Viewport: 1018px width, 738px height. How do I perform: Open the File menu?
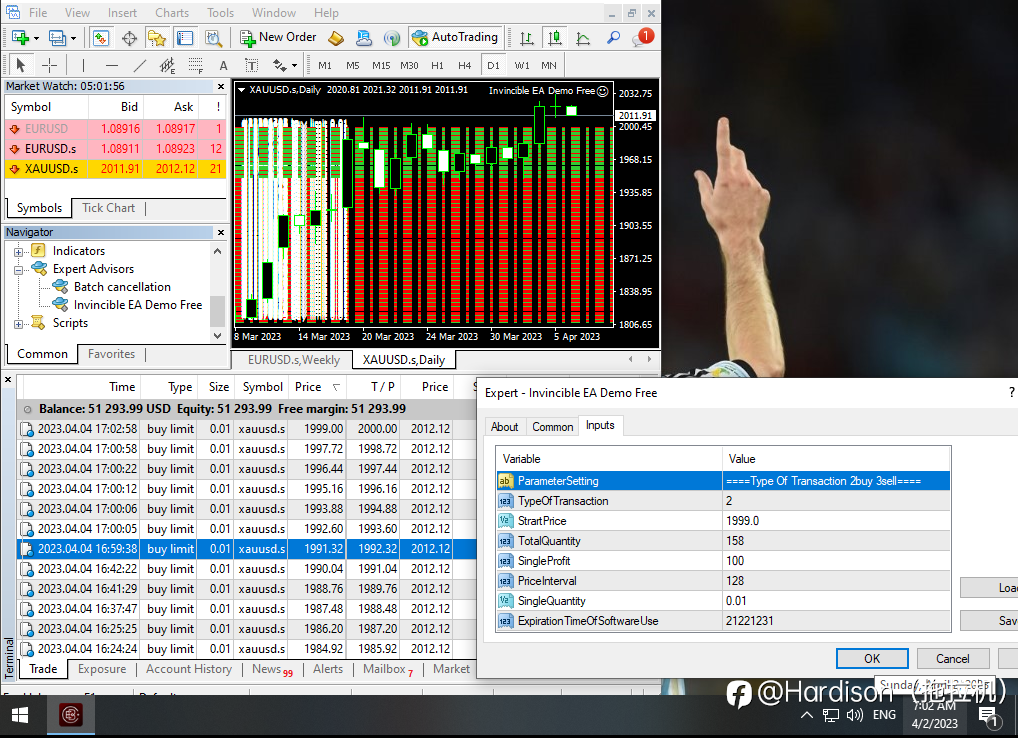tap(38, 12)
